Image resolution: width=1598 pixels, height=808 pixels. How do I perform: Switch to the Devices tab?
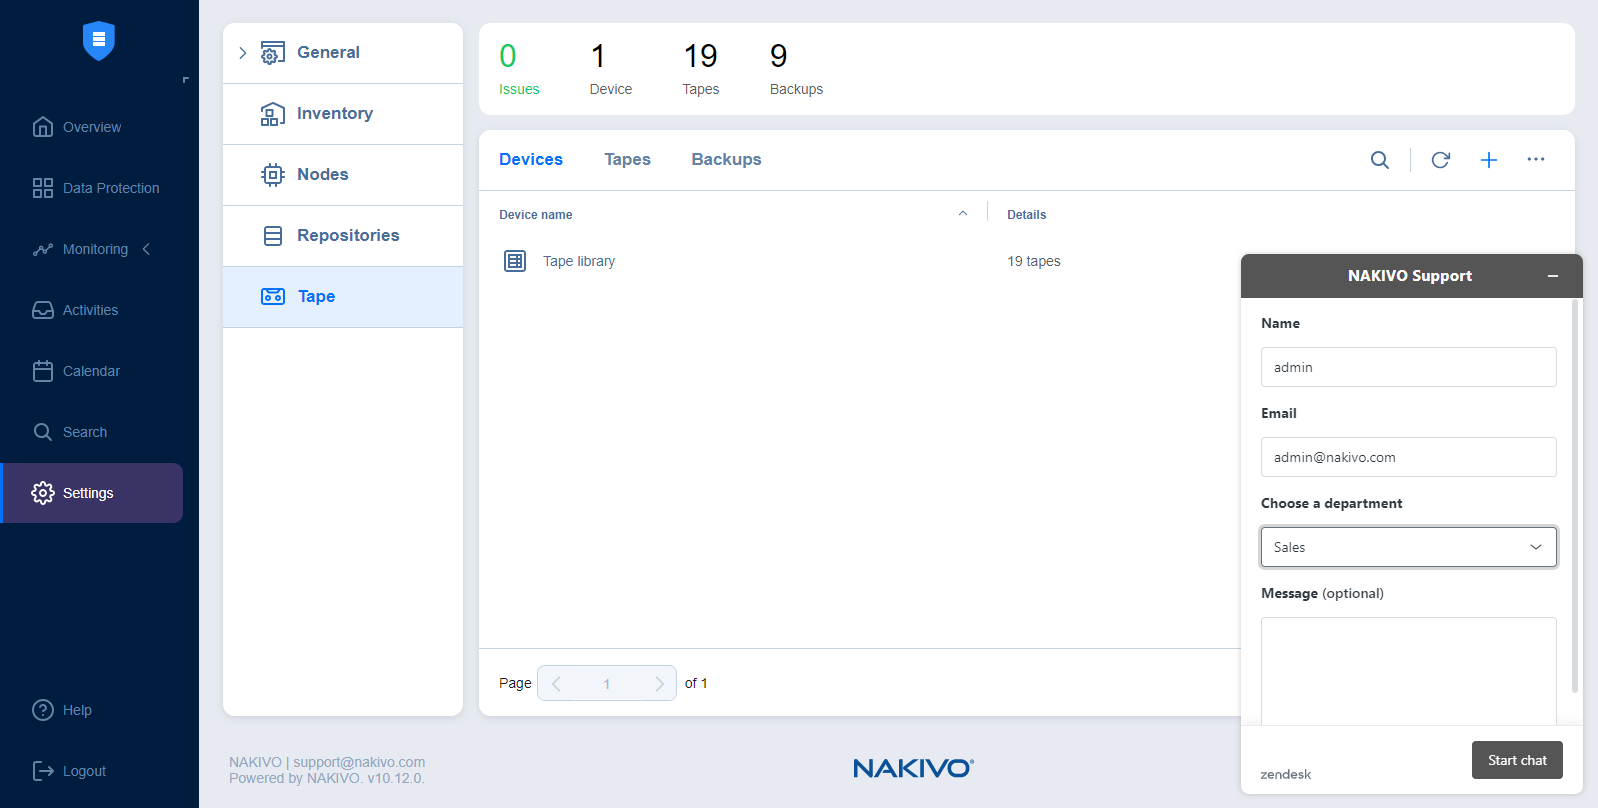(531, 160)
